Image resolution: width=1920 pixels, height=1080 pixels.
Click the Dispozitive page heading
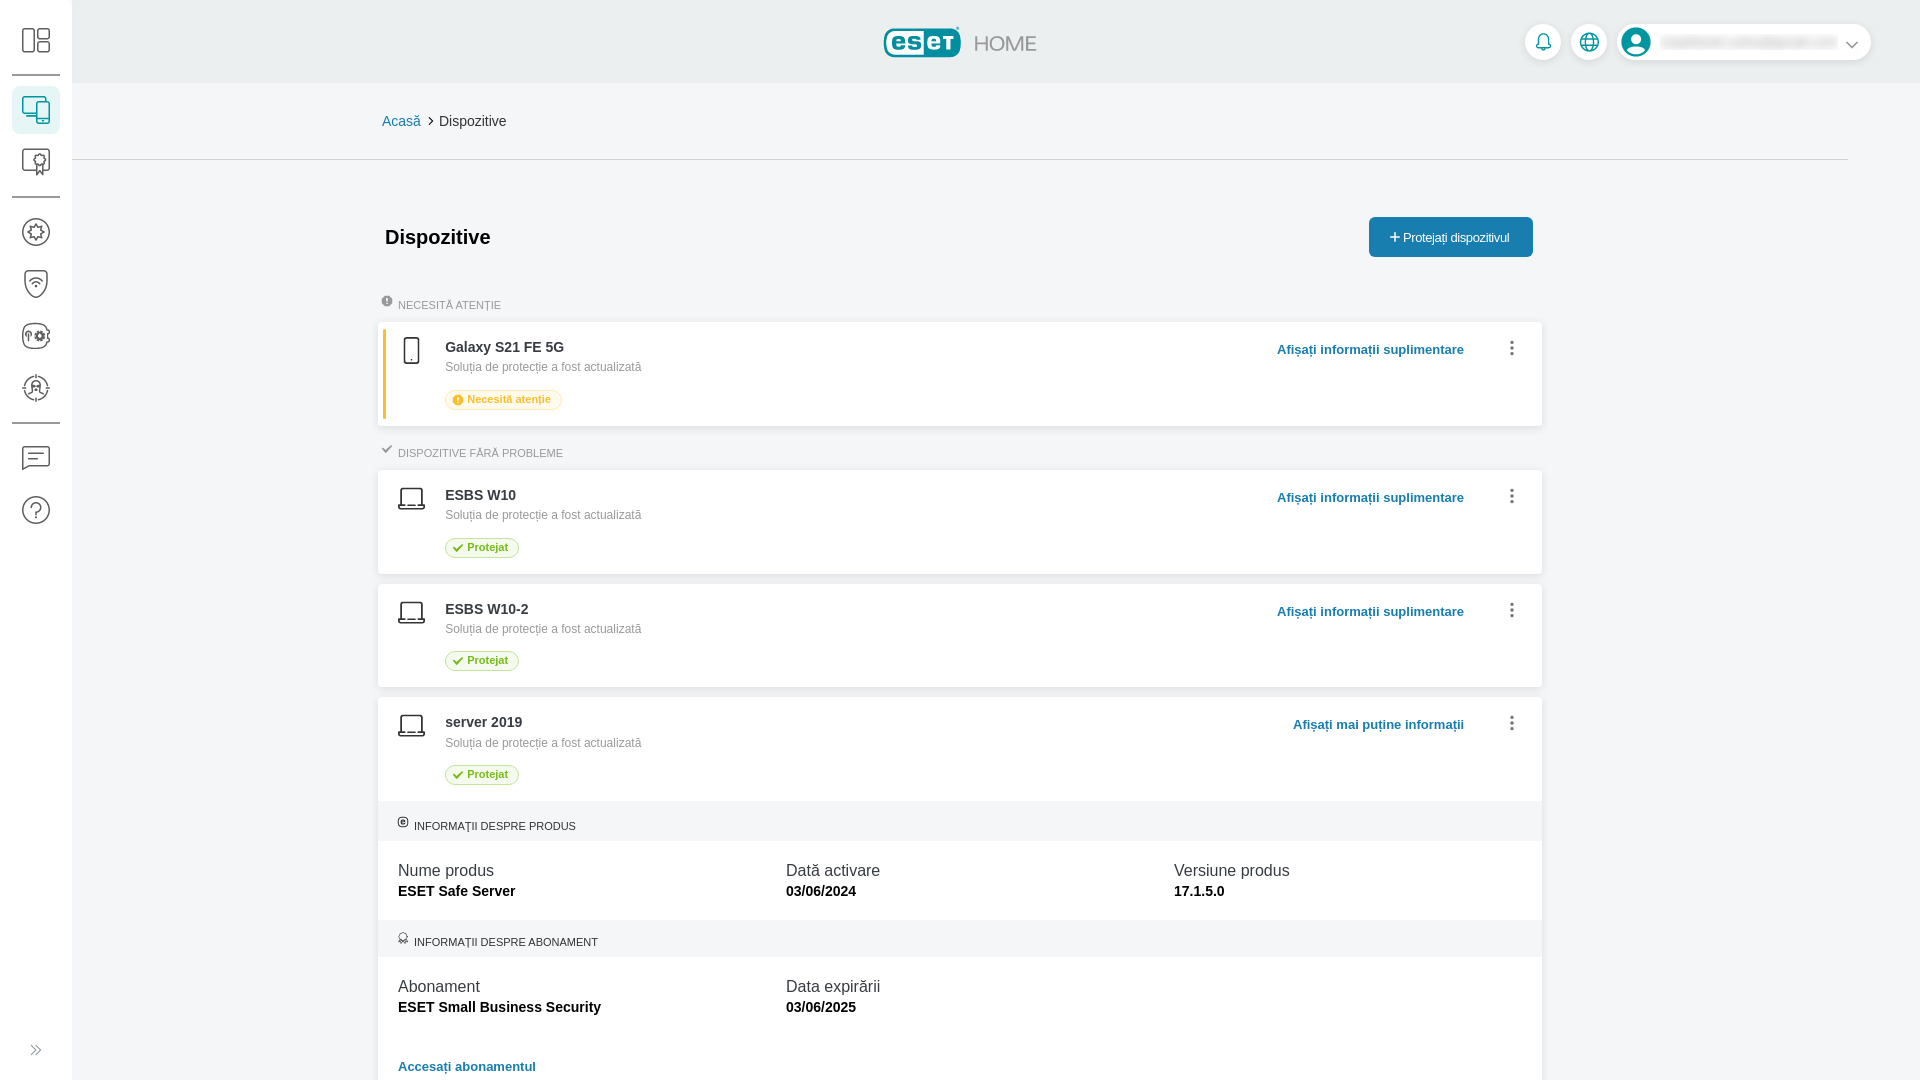pyautogui.click(x=438, y=237)
